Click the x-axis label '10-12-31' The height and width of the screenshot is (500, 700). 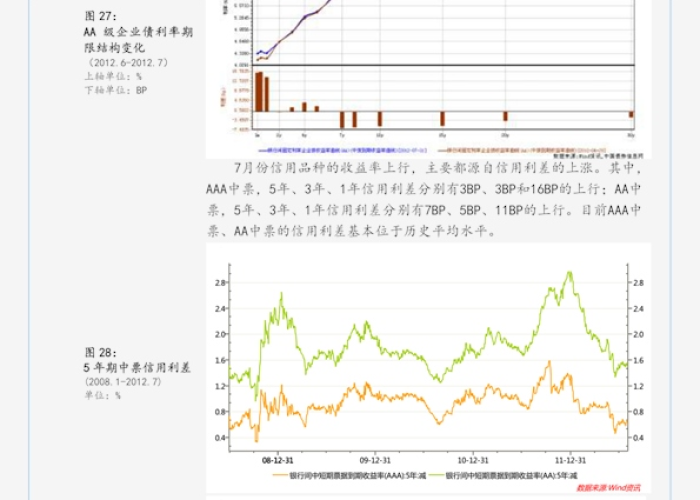pos(473,460)
